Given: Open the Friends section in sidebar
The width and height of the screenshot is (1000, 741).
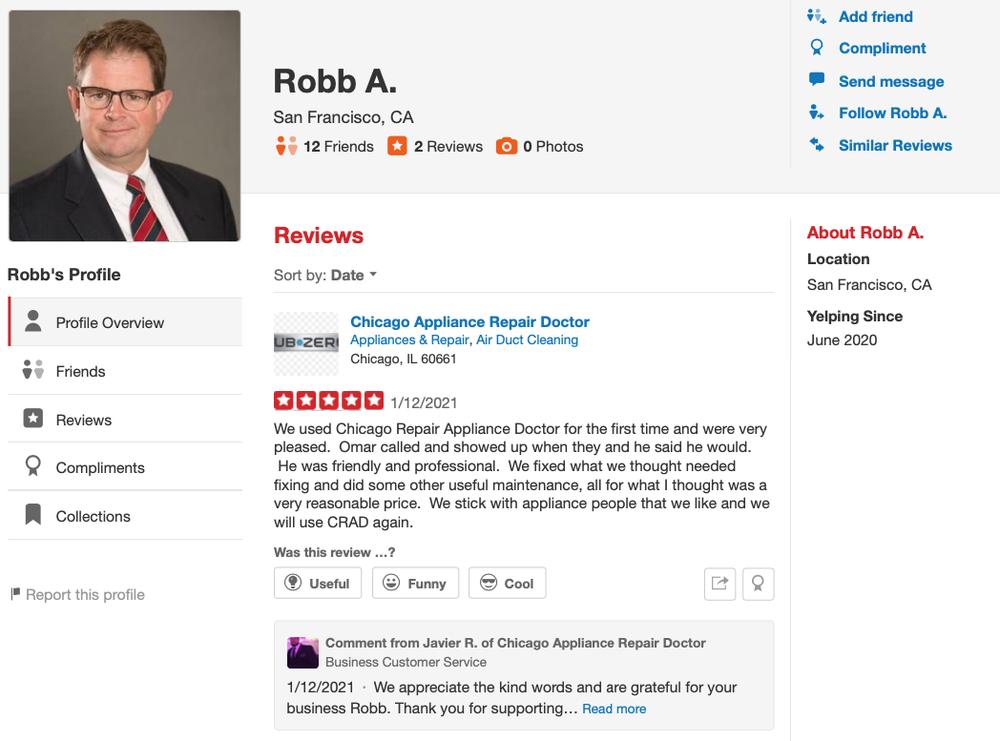Looking at the screenshot, I should pyautogui.click(x=81, y=371).
